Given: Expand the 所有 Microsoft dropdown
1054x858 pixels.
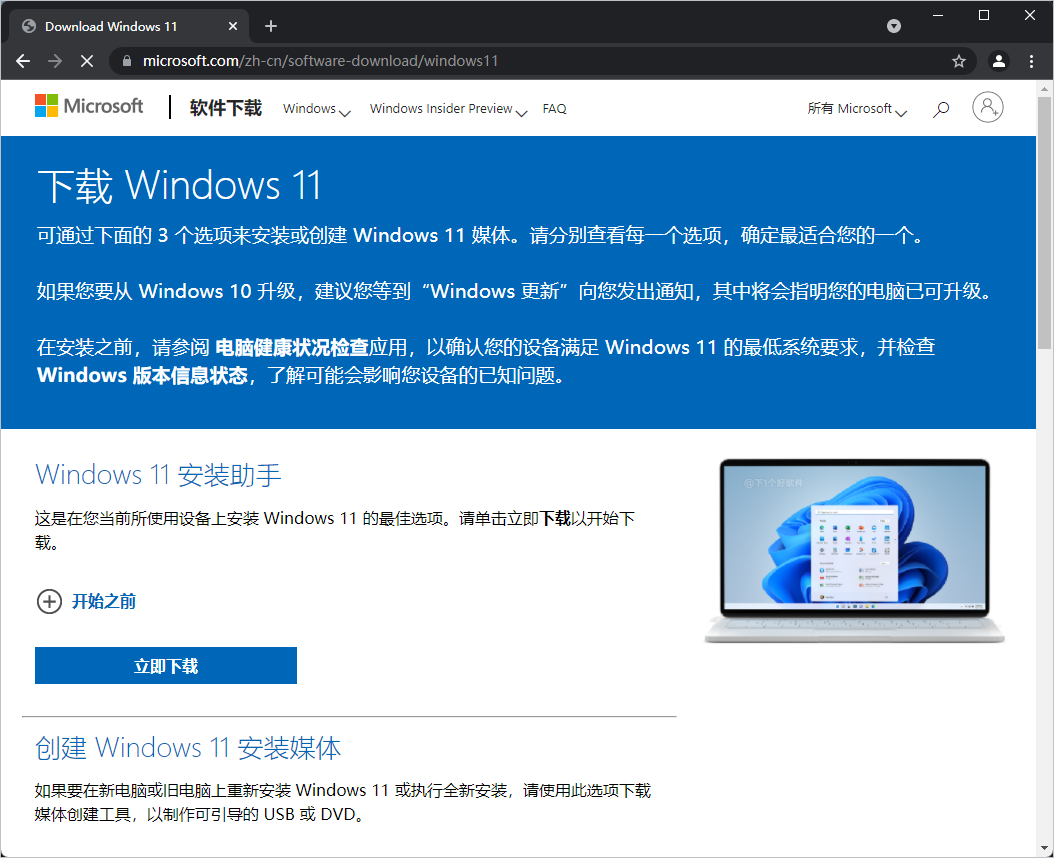Looking at the screenshot, I should 857,109.
